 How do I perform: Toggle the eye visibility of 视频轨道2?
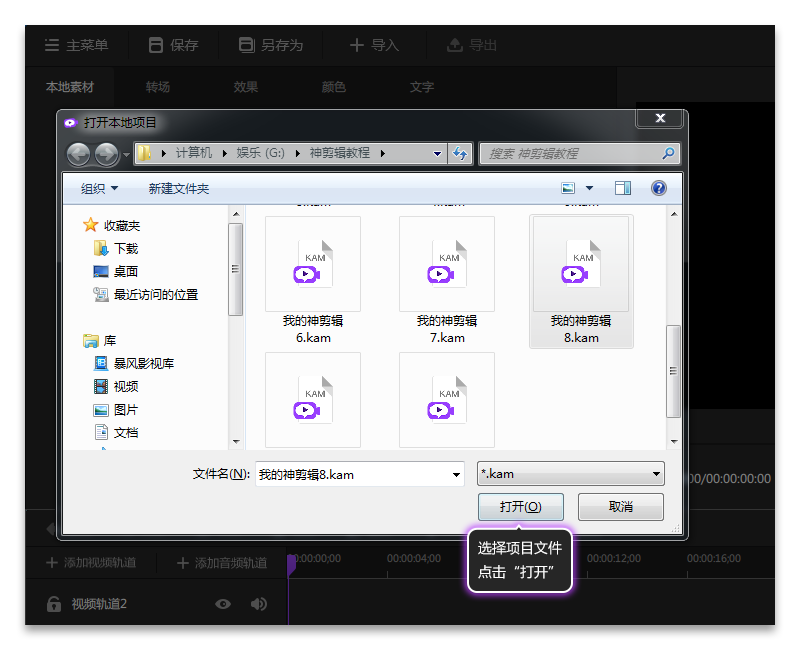(x=222, y=604)
